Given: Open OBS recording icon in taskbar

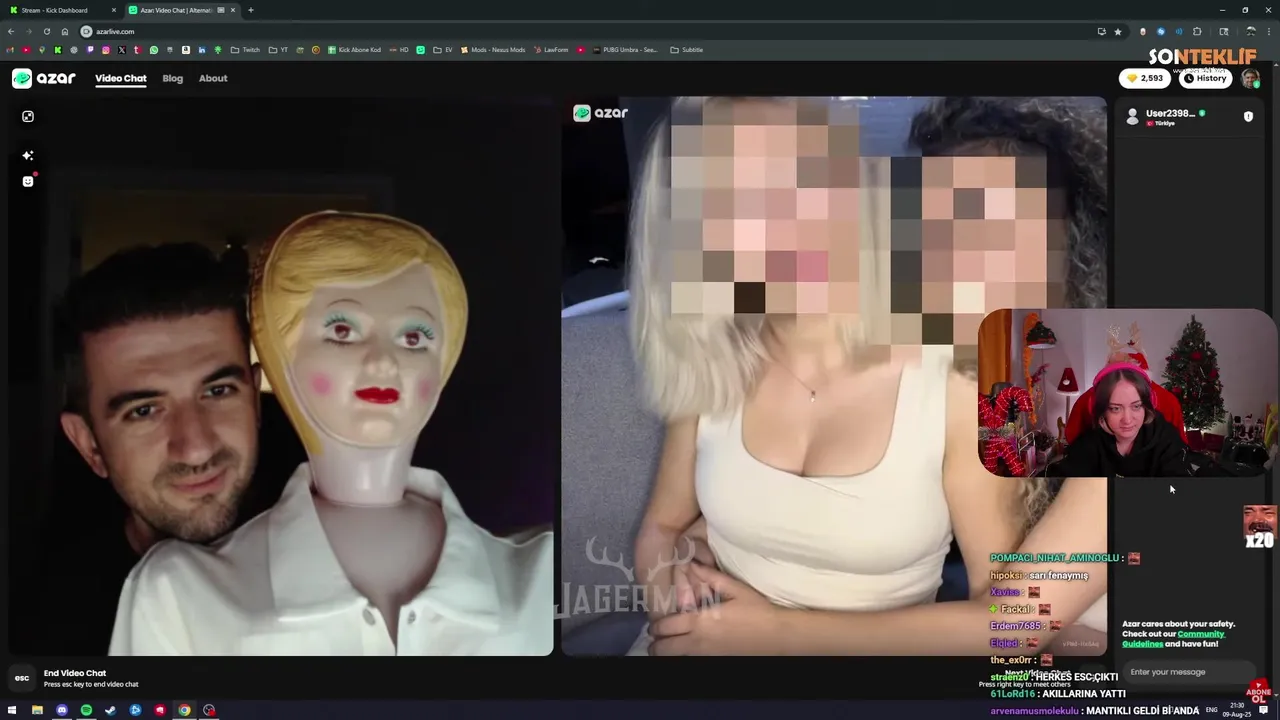Looking at the screenshot, I should pyautogui.click(x=209, y=710).
